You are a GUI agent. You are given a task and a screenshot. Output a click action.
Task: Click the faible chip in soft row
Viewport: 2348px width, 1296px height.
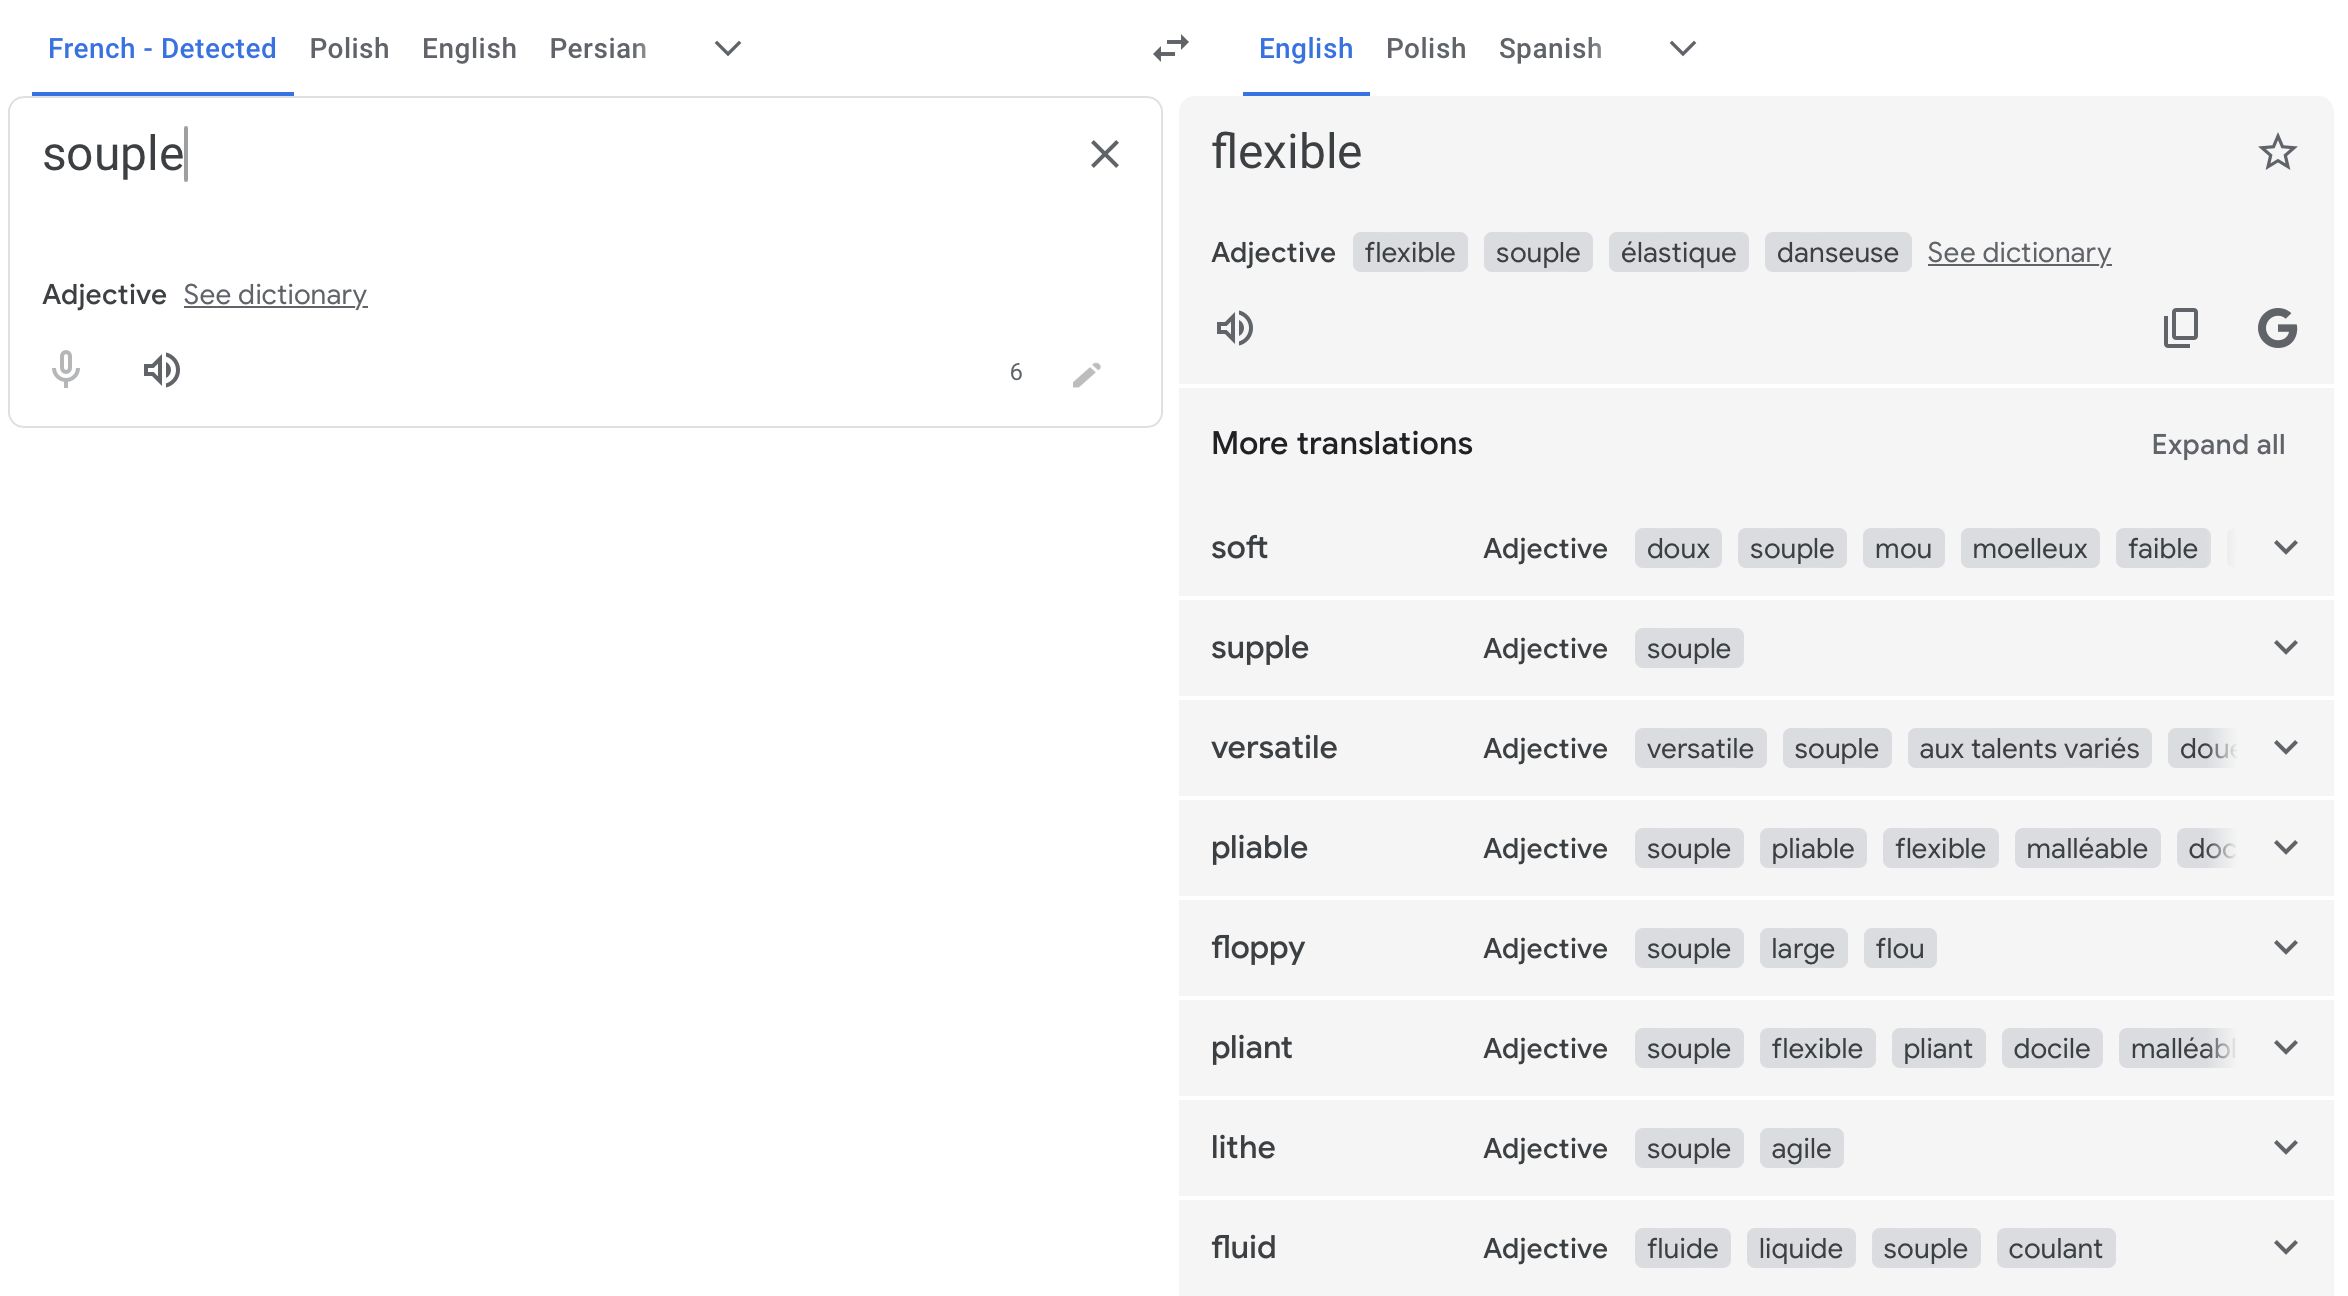pos(2162,548)
